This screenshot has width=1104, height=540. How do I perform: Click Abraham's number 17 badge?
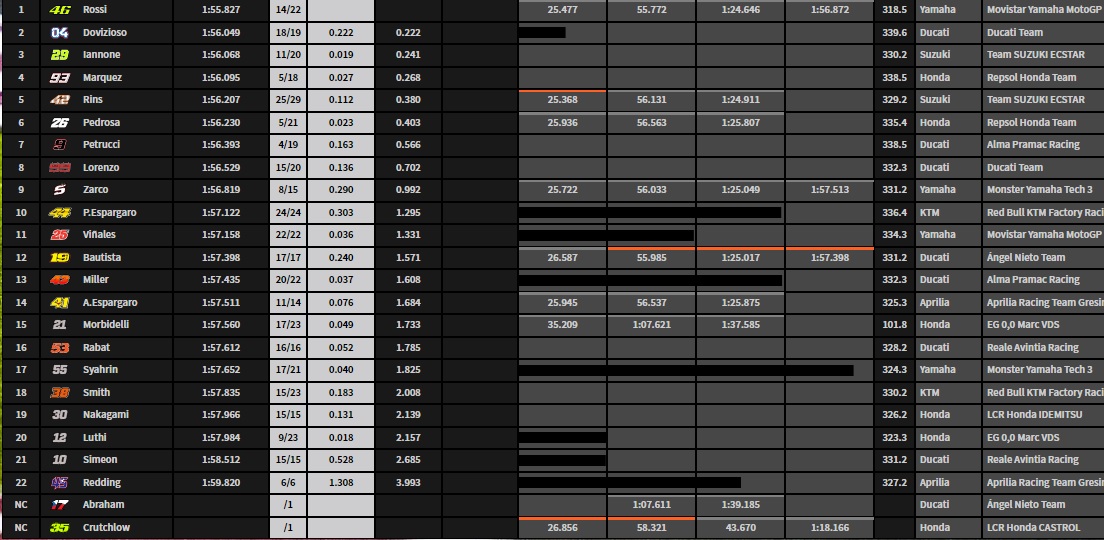[59, 504]
